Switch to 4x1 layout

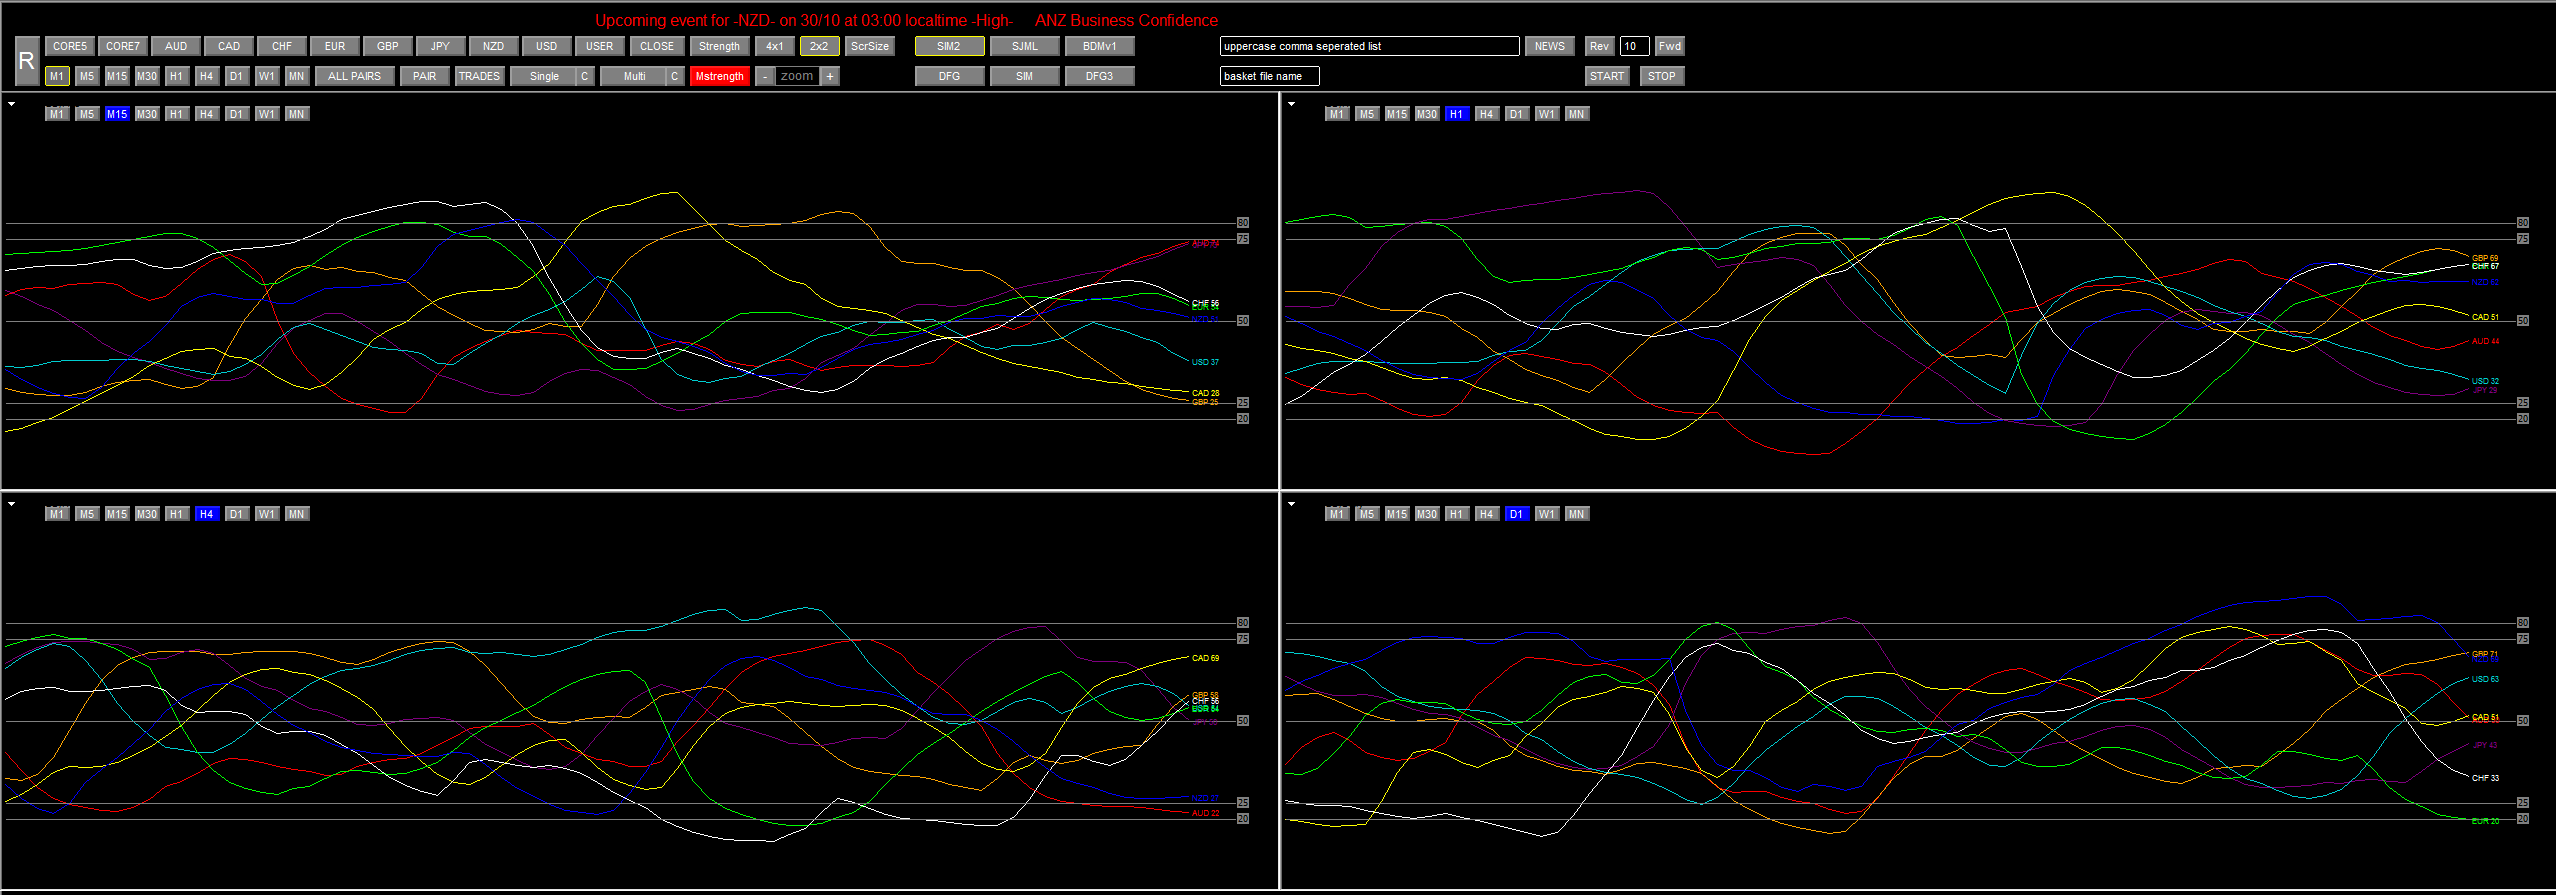click(775, 46)
